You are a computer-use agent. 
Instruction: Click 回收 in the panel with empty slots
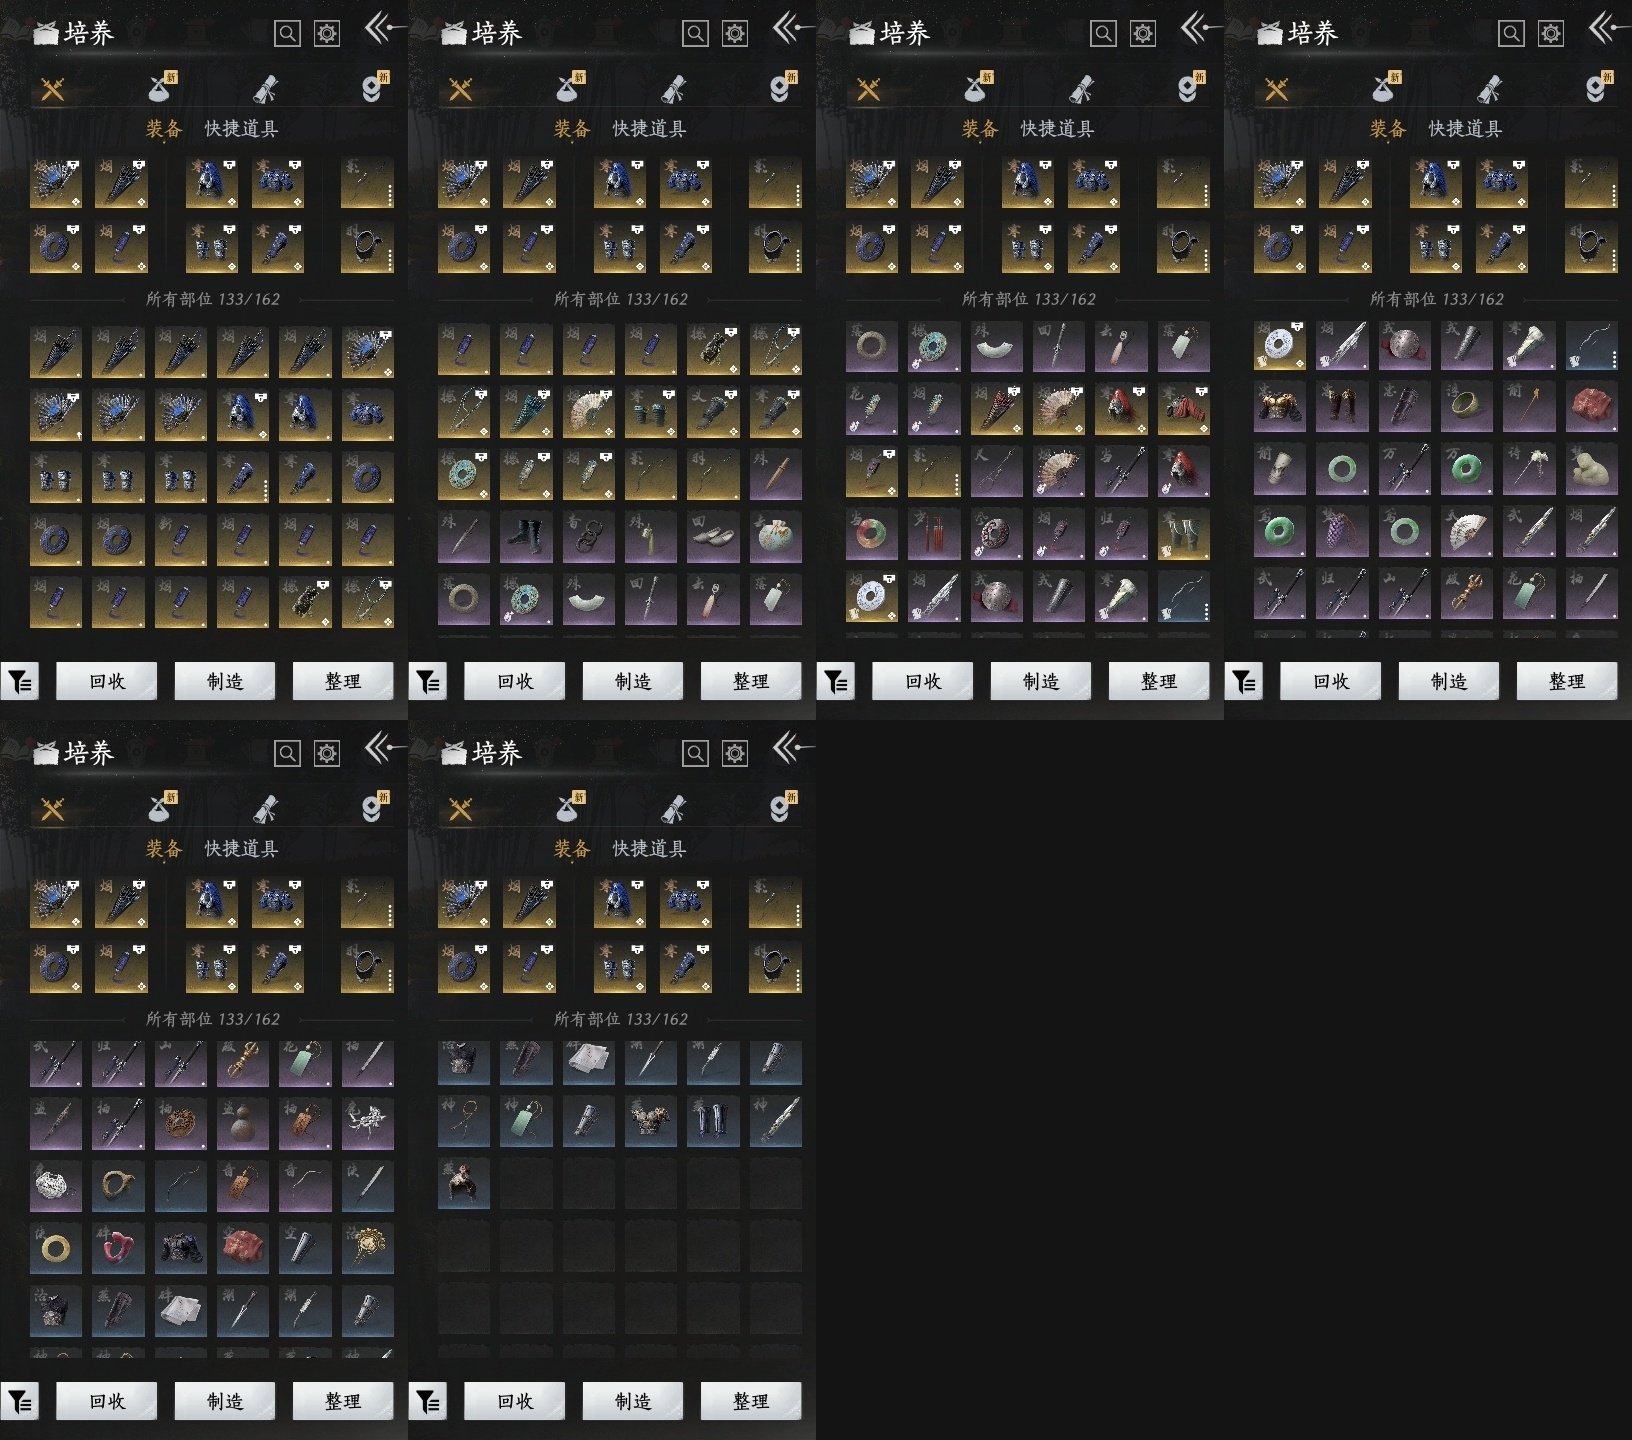click(514, 1401)
